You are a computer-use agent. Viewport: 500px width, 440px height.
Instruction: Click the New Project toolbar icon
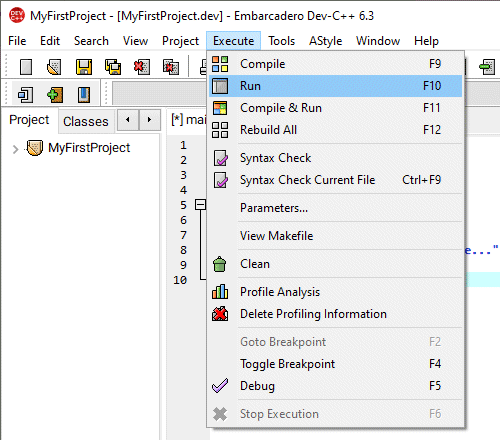pyautogui.click(x=26, y=95)
